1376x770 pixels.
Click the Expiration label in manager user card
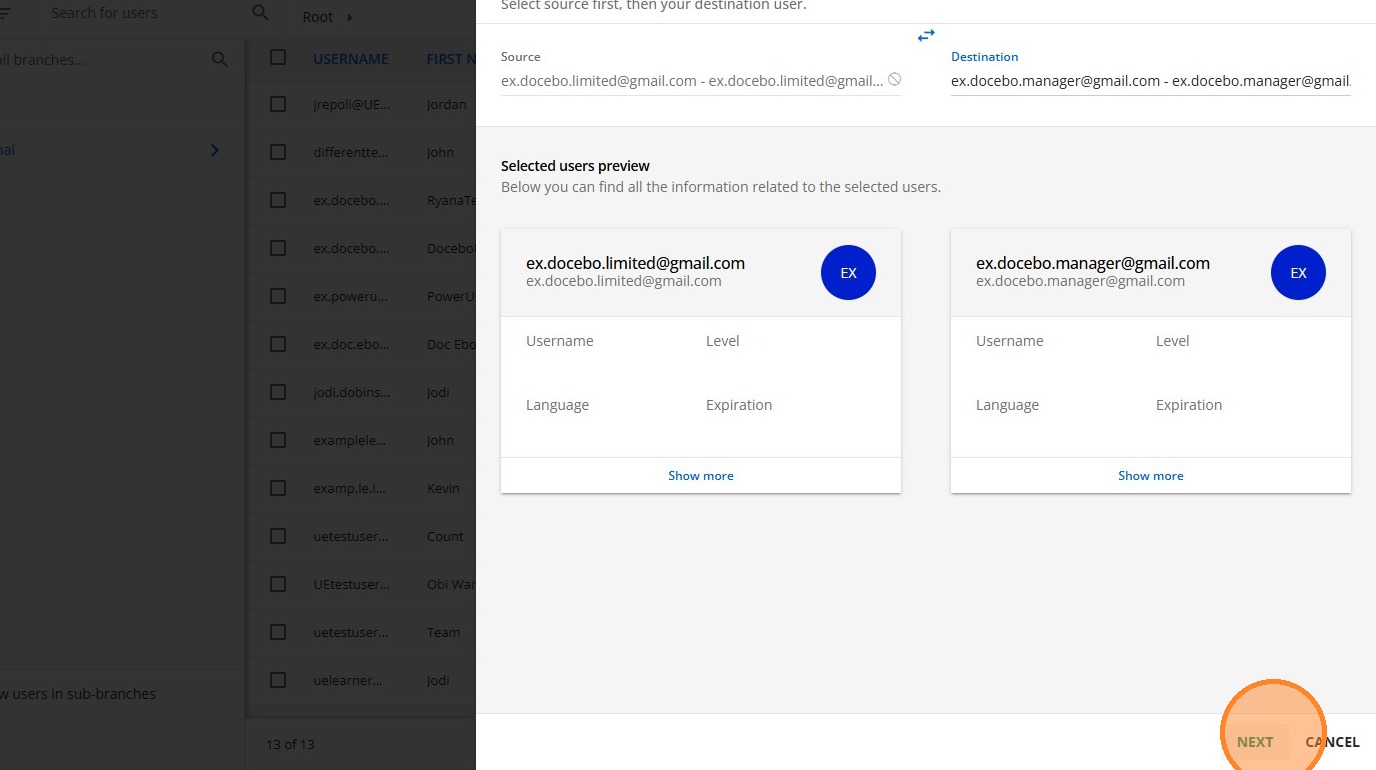[1189, 405]
